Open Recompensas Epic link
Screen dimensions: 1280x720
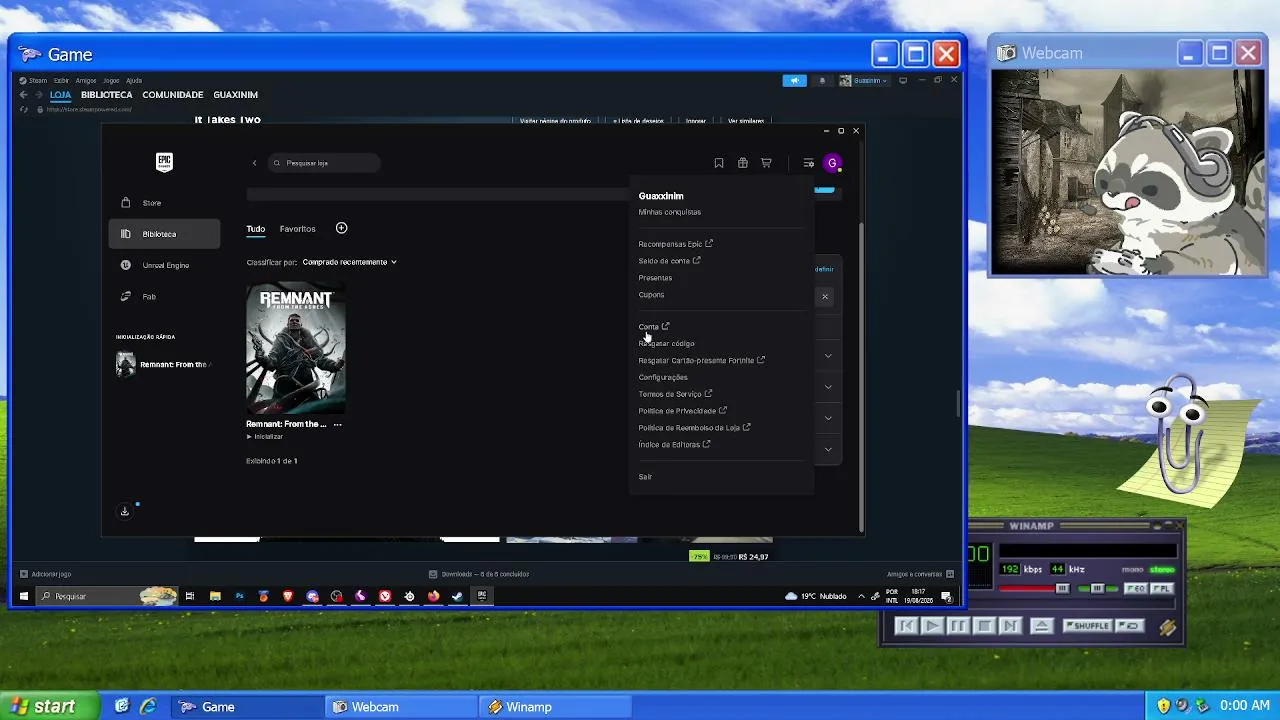pos(676,244)
